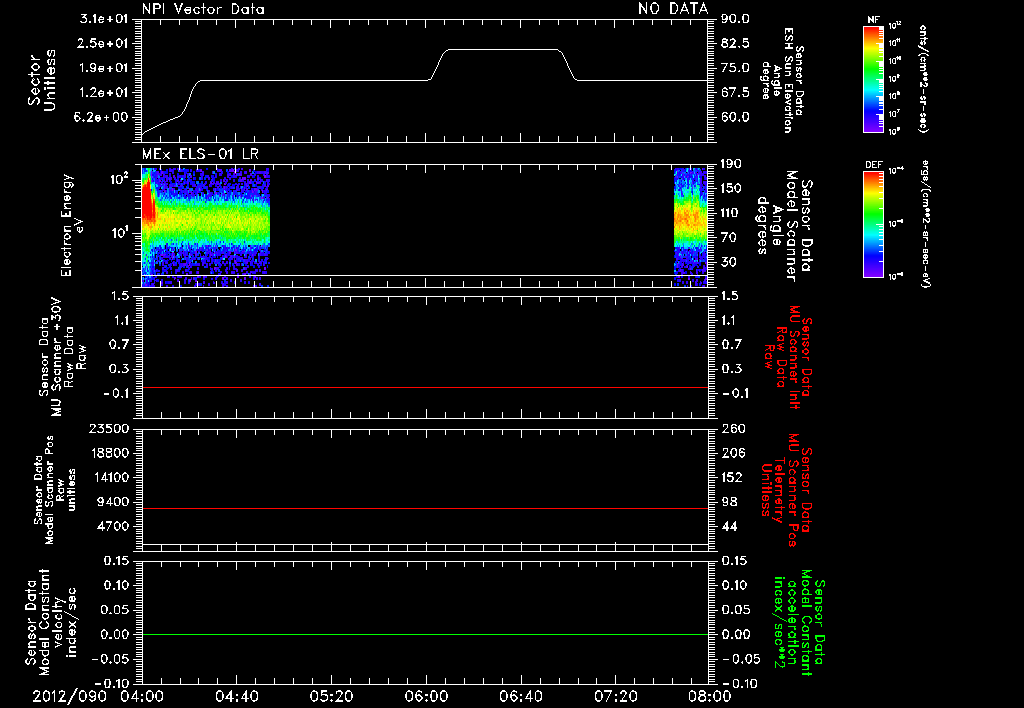
Task: Click the 'ESH Sun Elevation Angle' axis title
Action: 784,80
